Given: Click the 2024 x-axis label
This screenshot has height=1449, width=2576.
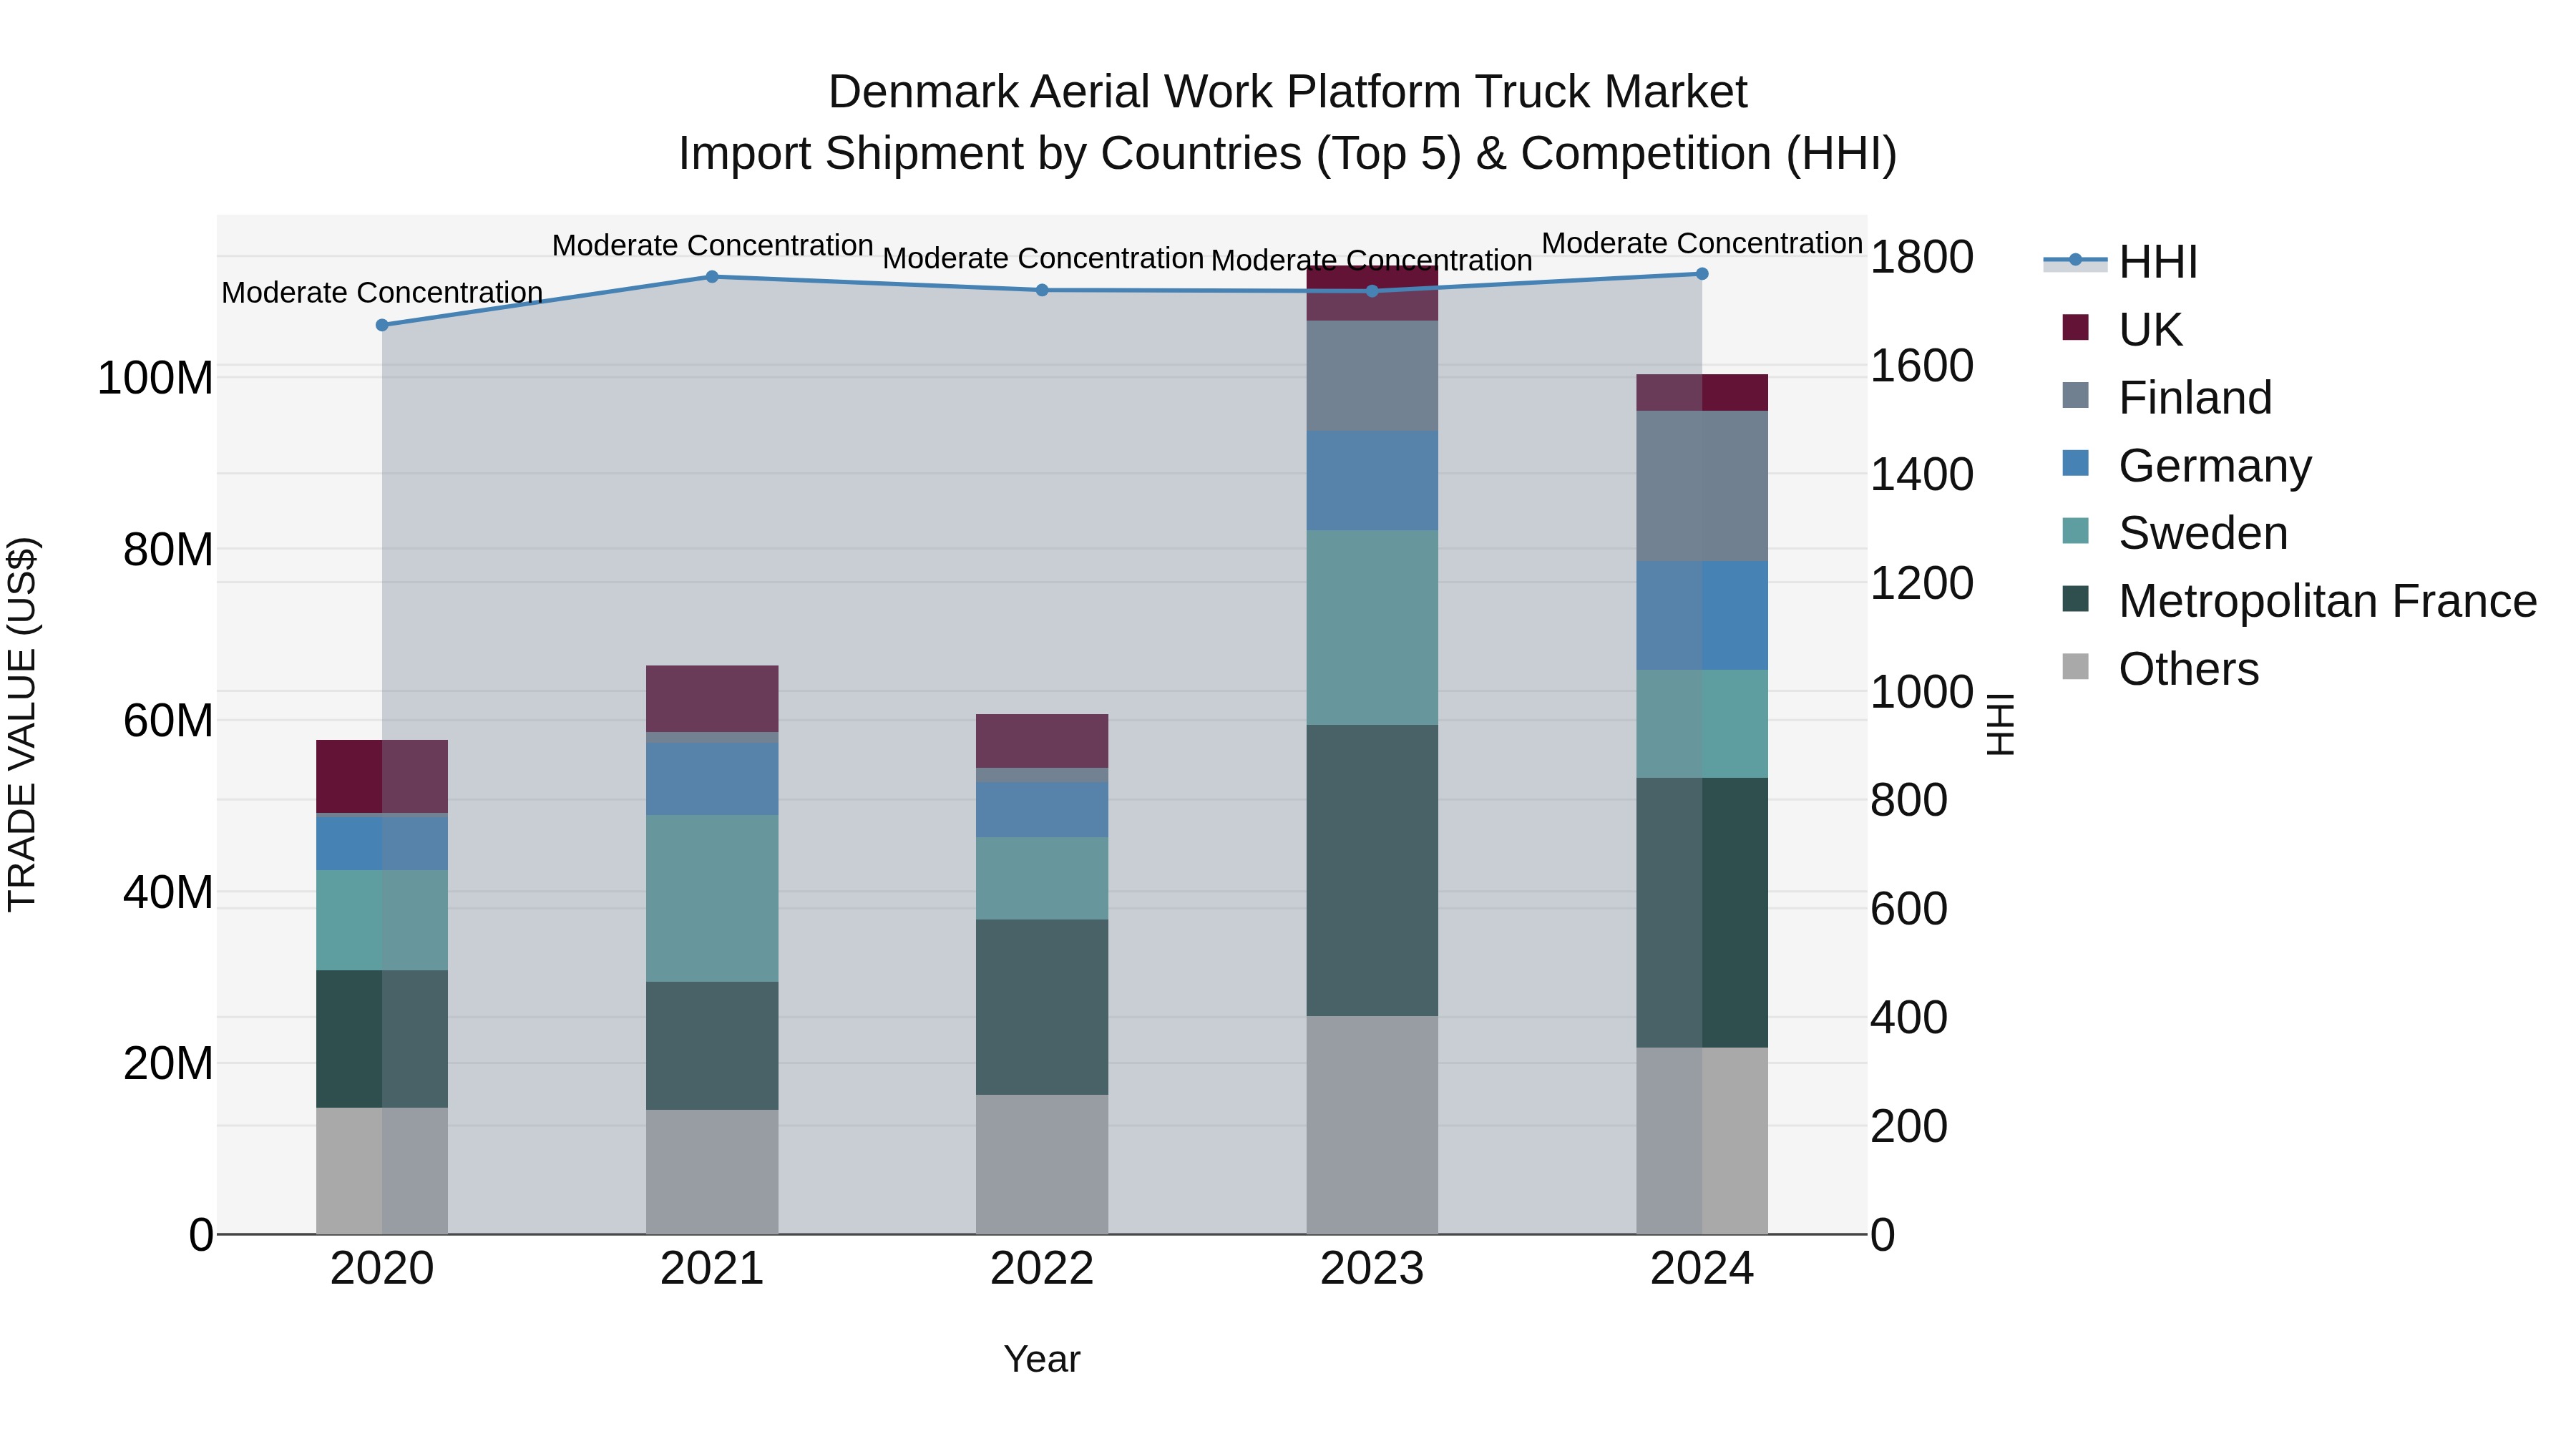Looking at the screenshot, I should coord(1702,1269).
